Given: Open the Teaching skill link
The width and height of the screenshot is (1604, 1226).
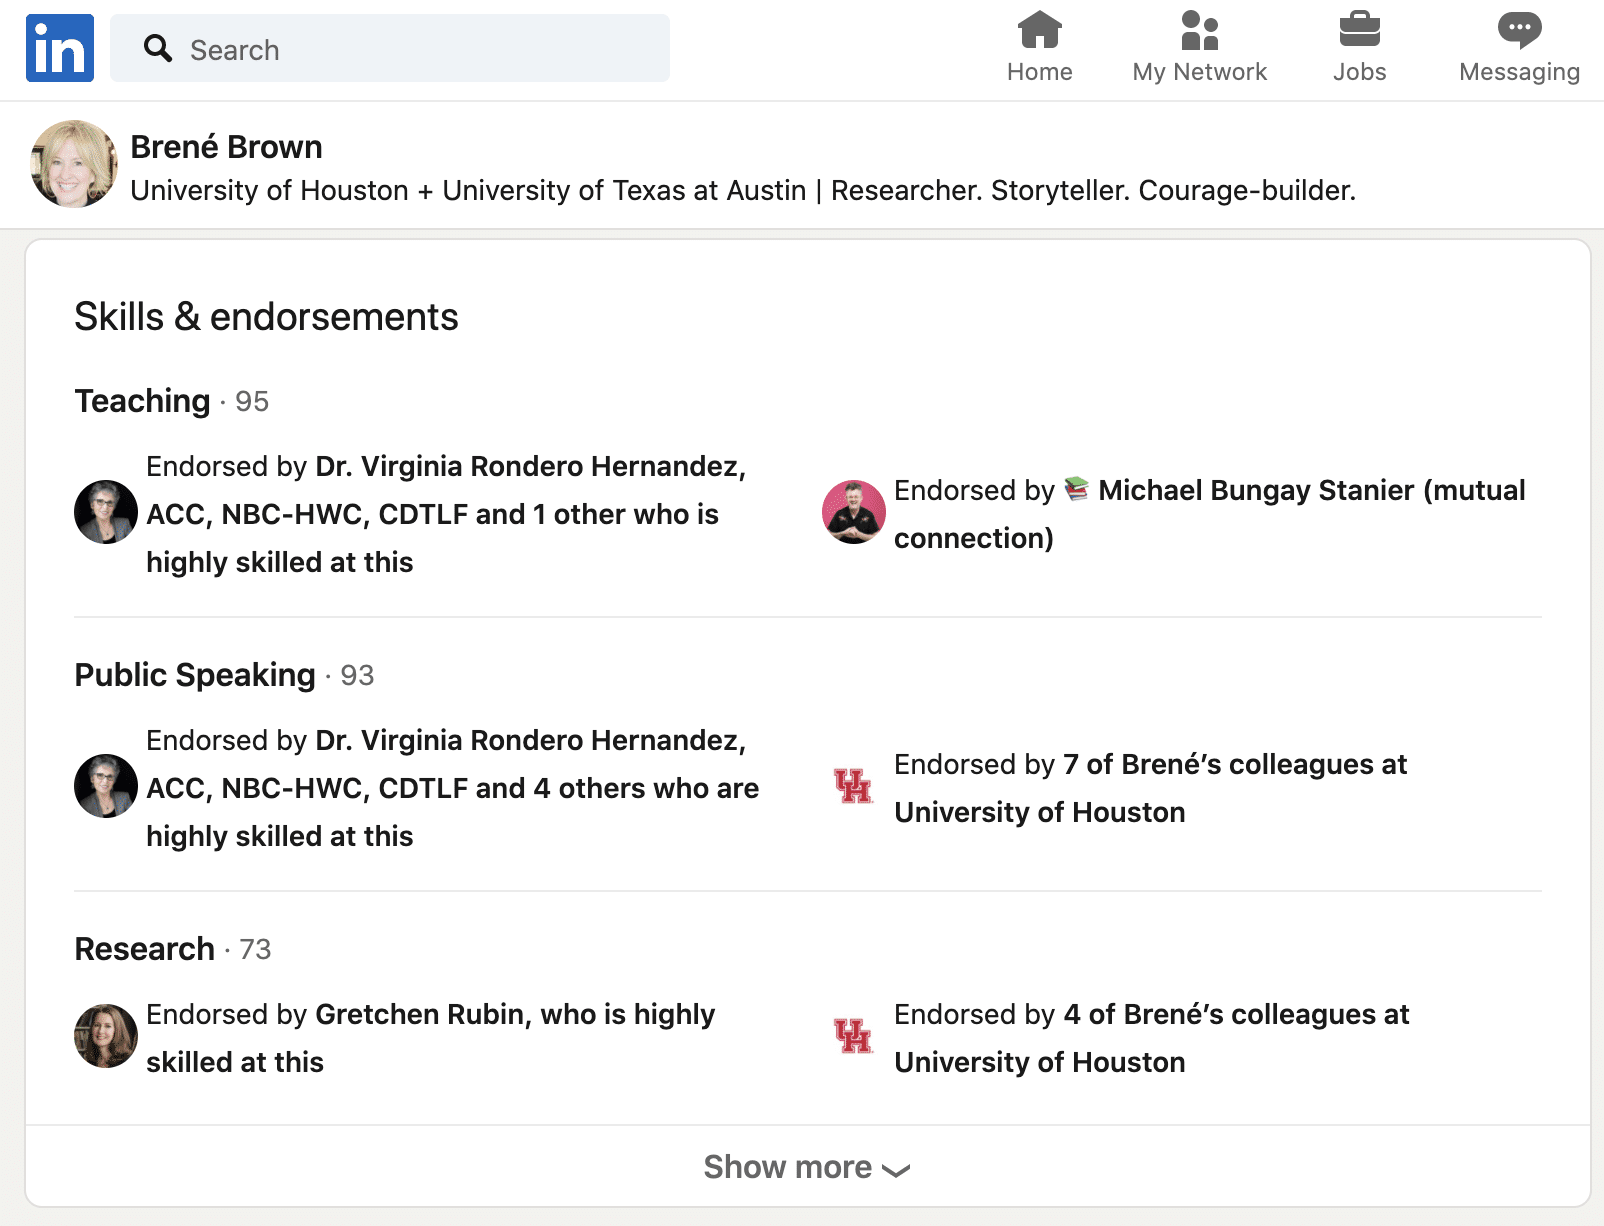Looking at the screenshot, I should [x=142, y=401].
